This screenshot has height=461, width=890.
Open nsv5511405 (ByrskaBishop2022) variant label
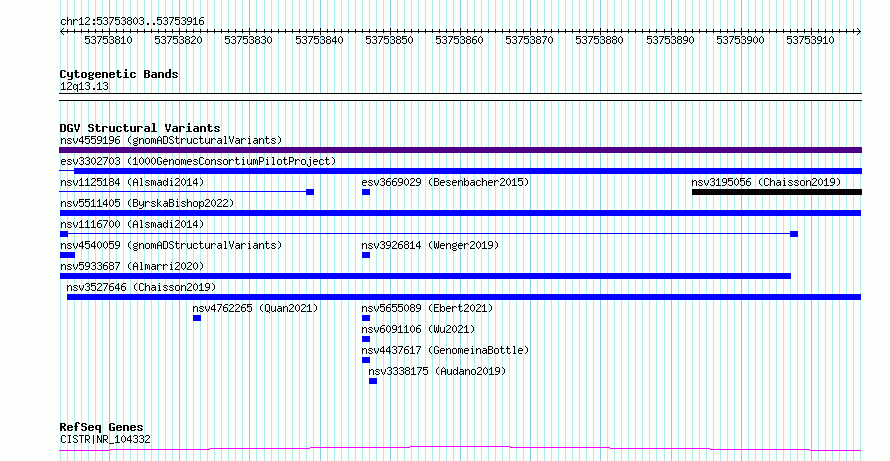[x=147, y=203]
